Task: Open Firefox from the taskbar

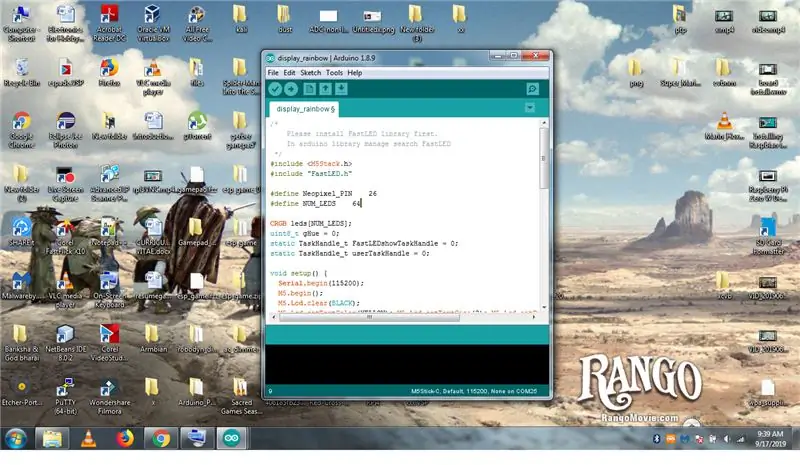Action: [x=125, y=438]
